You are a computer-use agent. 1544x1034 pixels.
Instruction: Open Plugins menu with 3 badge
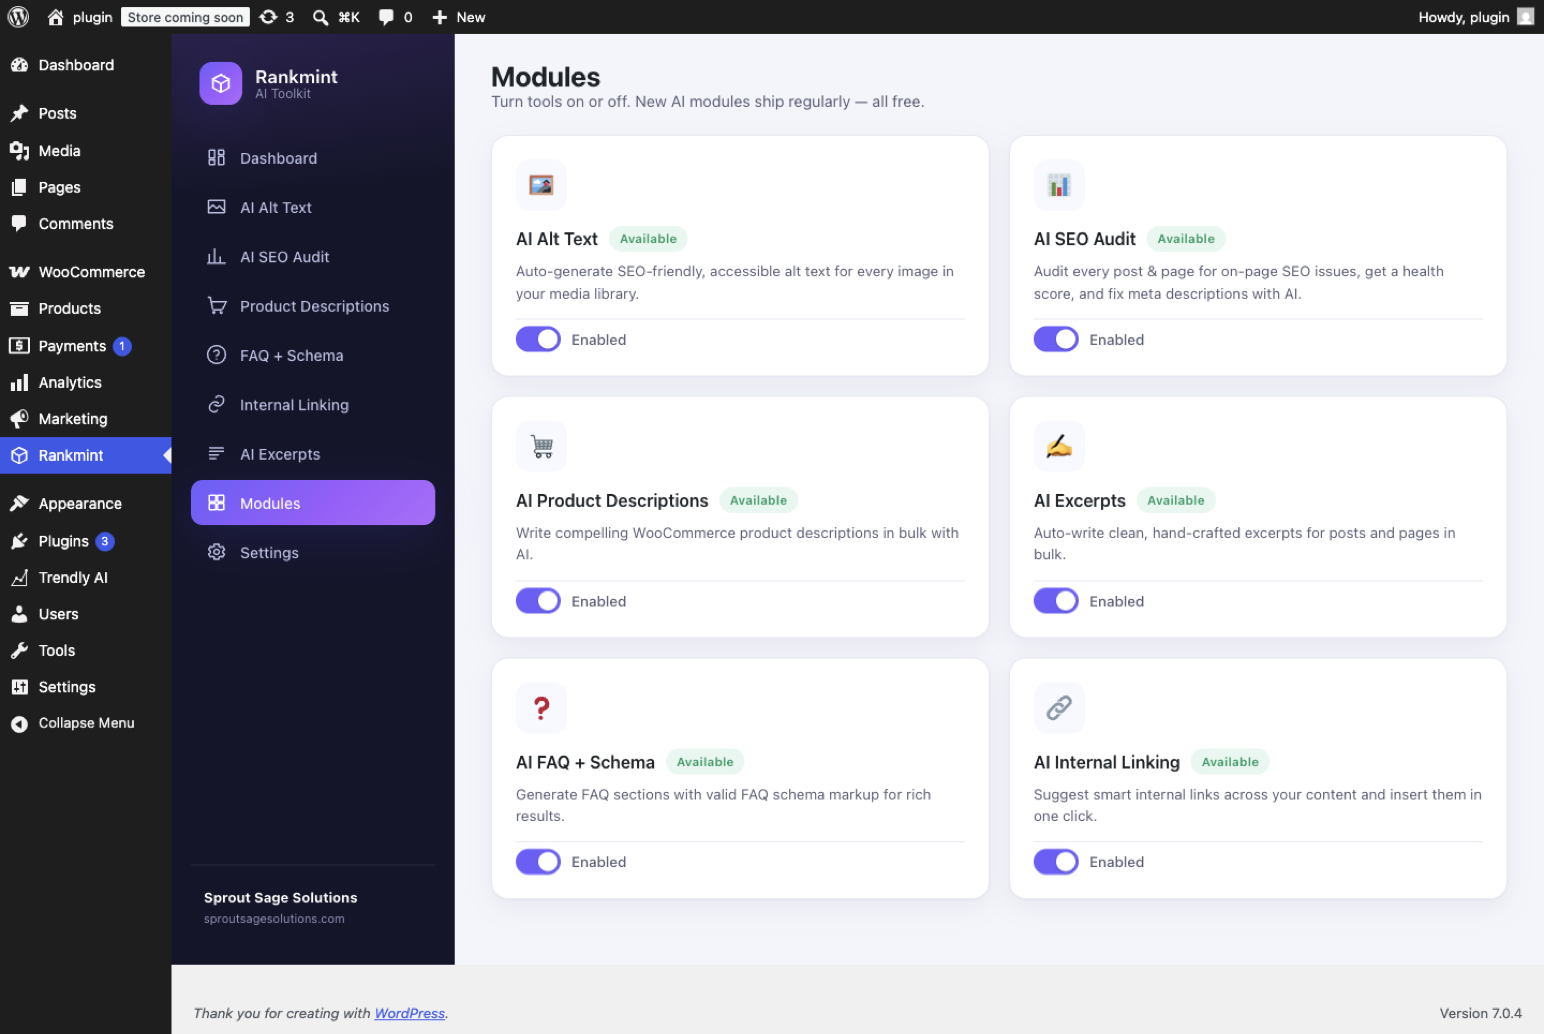tap(85, 541)
